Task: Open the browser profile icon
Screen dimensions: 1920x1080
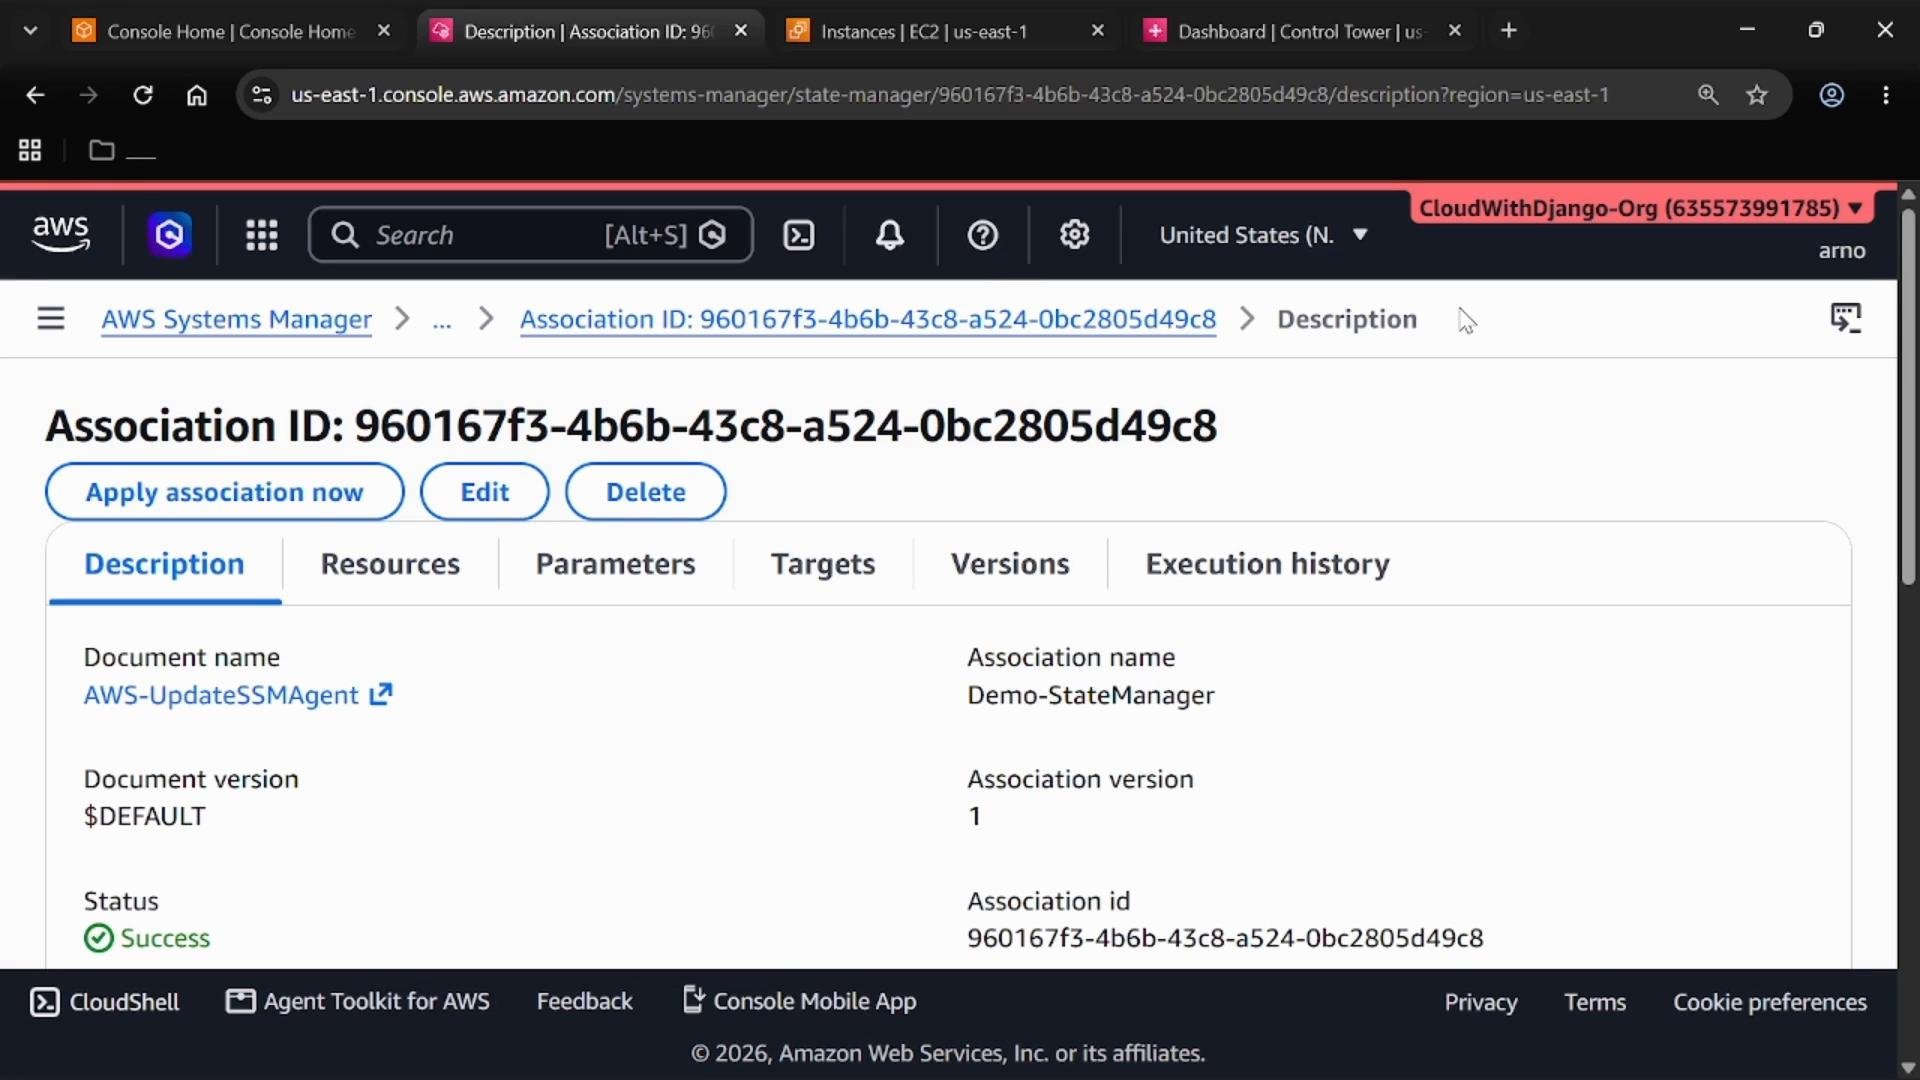Action: tap(1832, 95)
